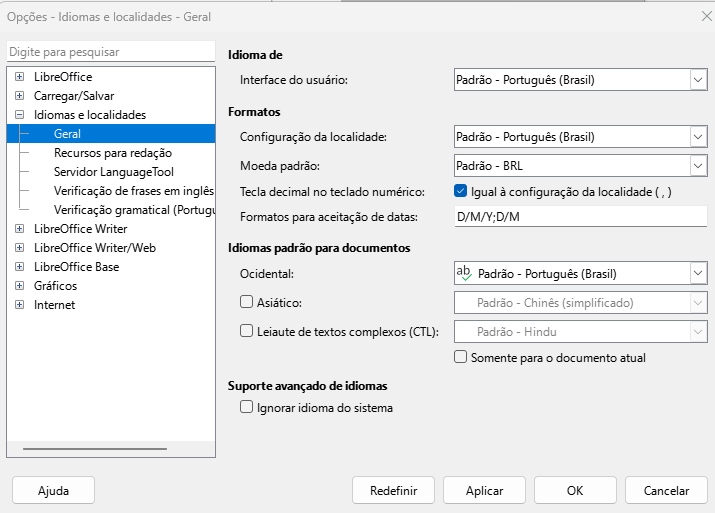Open the Moeda padrão dropdown
This screenshot has height=513, width=715.
pyautogui.click(x=580, y=166)
